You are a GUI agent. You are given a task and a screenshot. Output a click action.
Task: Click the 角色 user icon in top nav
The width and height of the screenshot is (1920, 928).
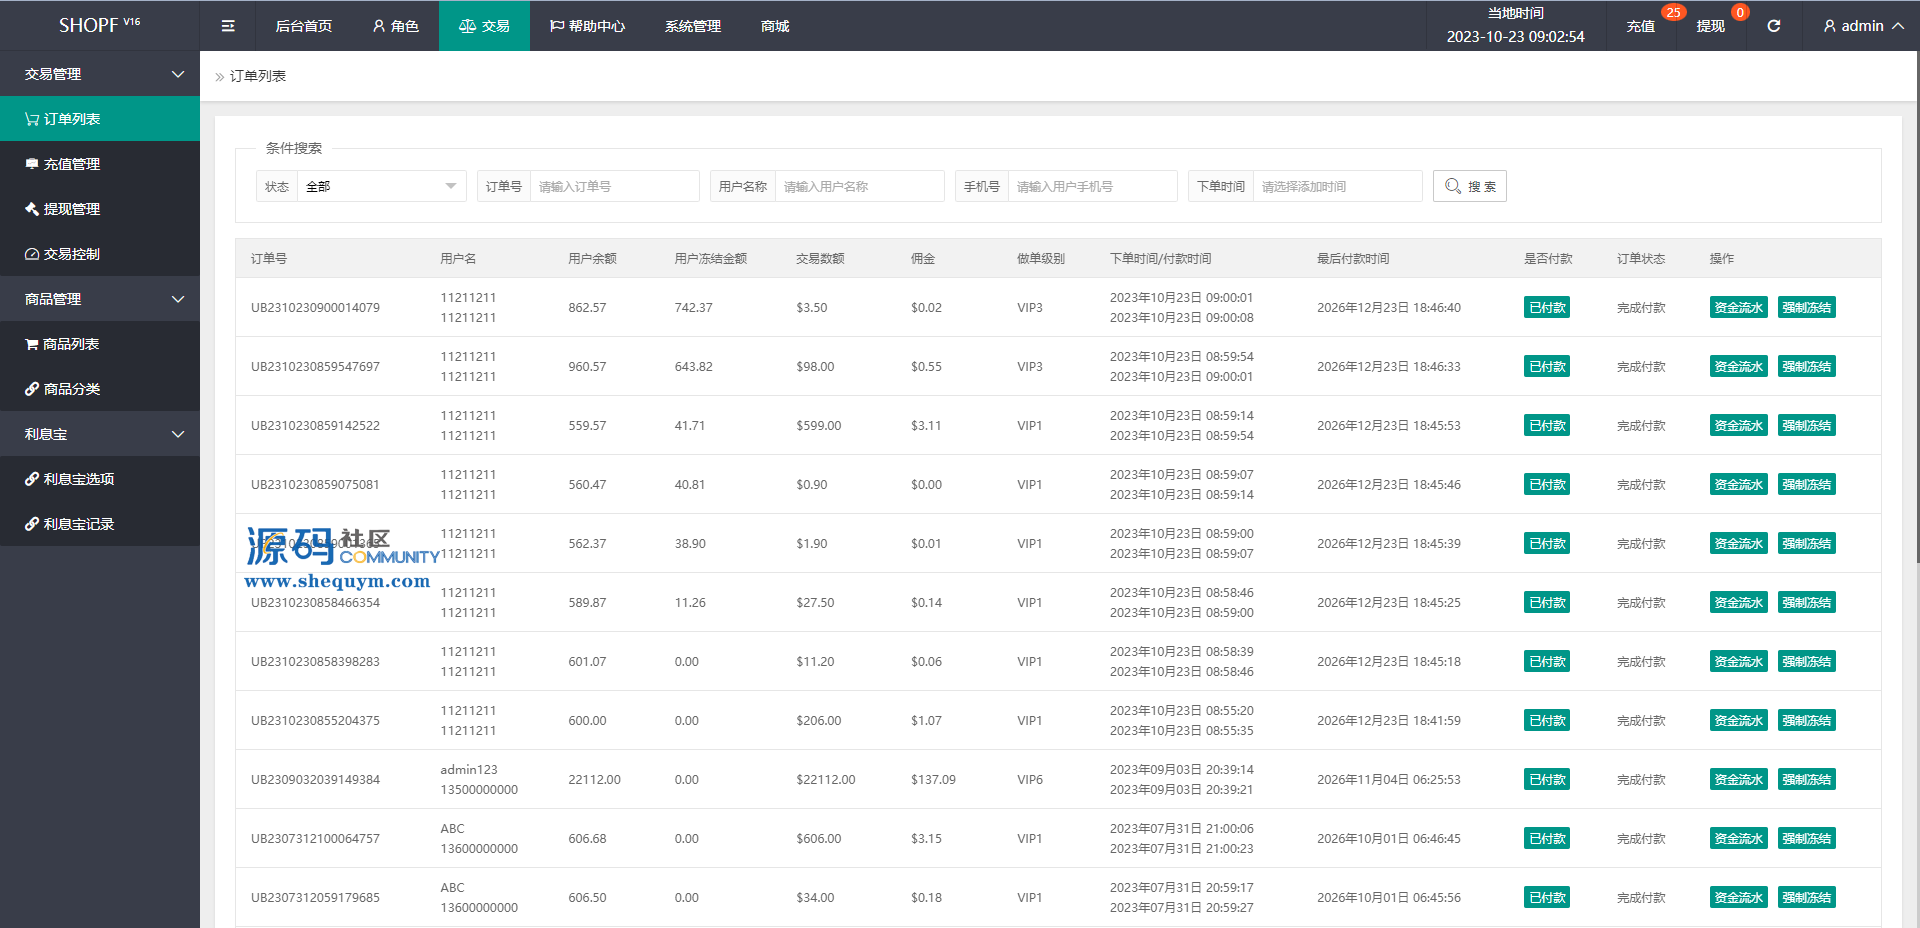379,26
